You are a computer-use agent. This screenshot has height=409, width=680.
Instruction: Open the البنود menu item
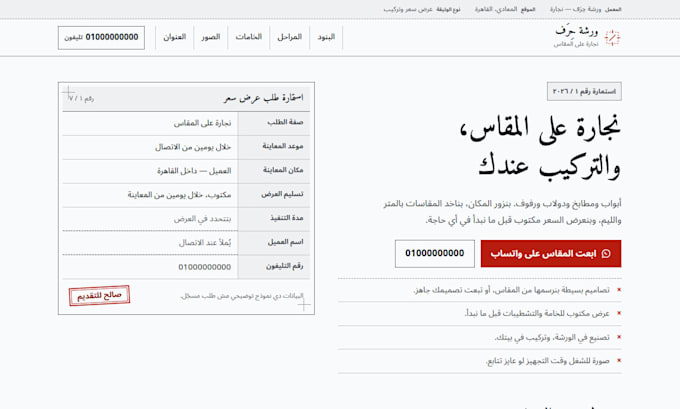pos(326,37)
